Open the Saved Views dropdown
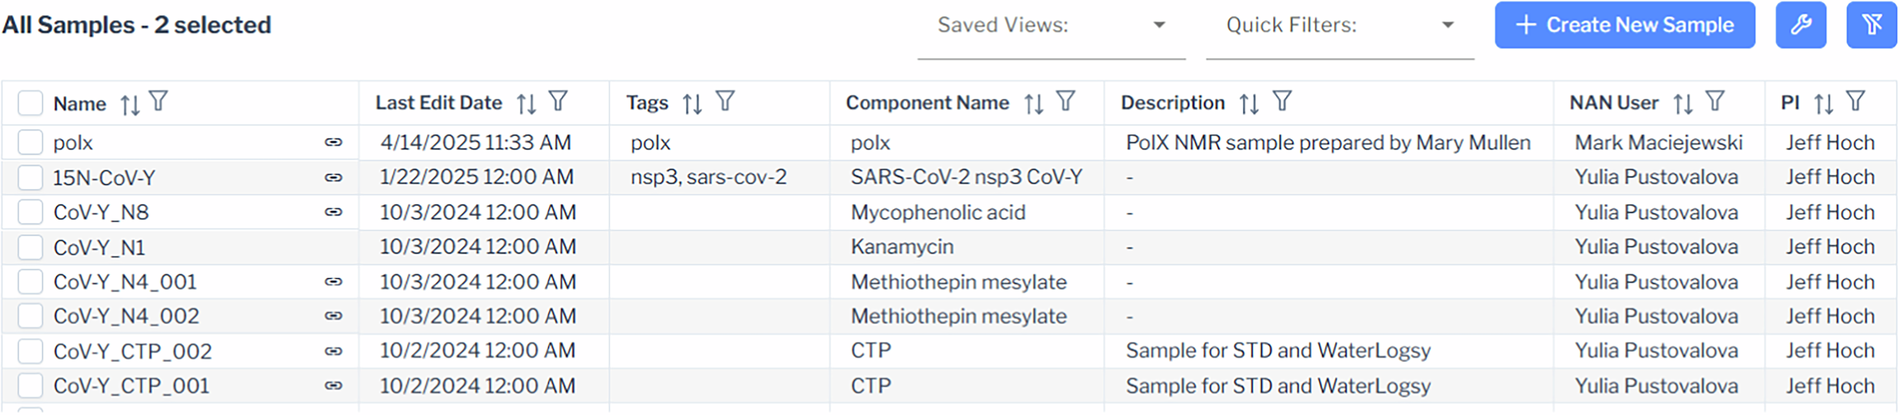1900x415 pixels. point(1051,26)
